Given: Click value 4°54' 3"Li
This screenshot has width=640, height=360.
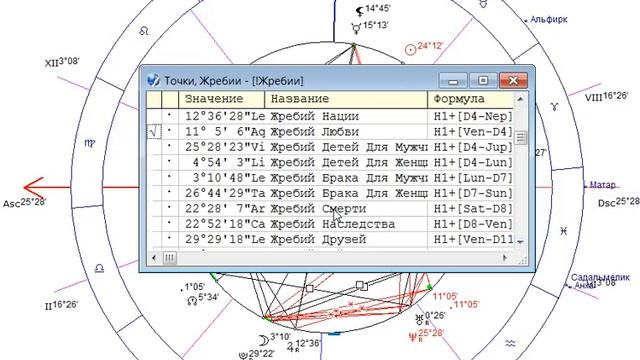Looking at the screenshot, I should (229, 162).
